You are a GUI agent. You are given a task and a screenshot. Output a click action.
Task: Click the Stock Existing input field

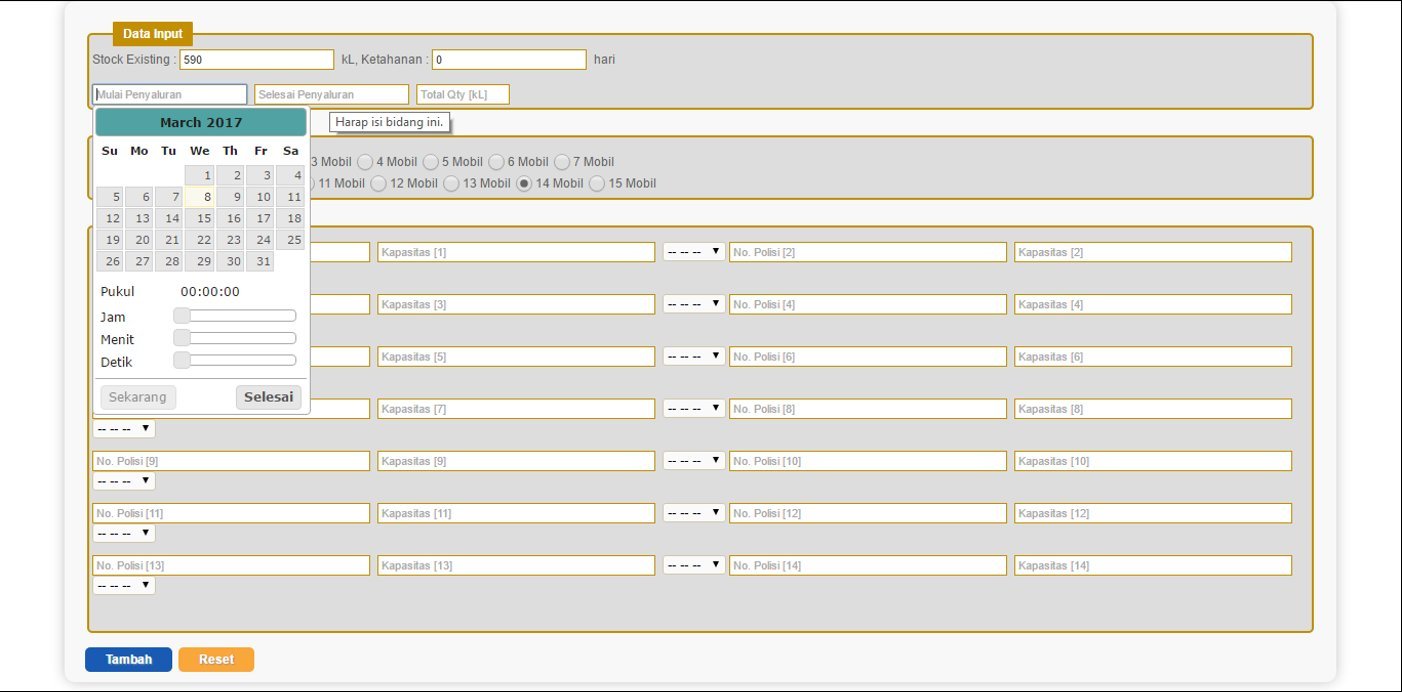point(256,60)
